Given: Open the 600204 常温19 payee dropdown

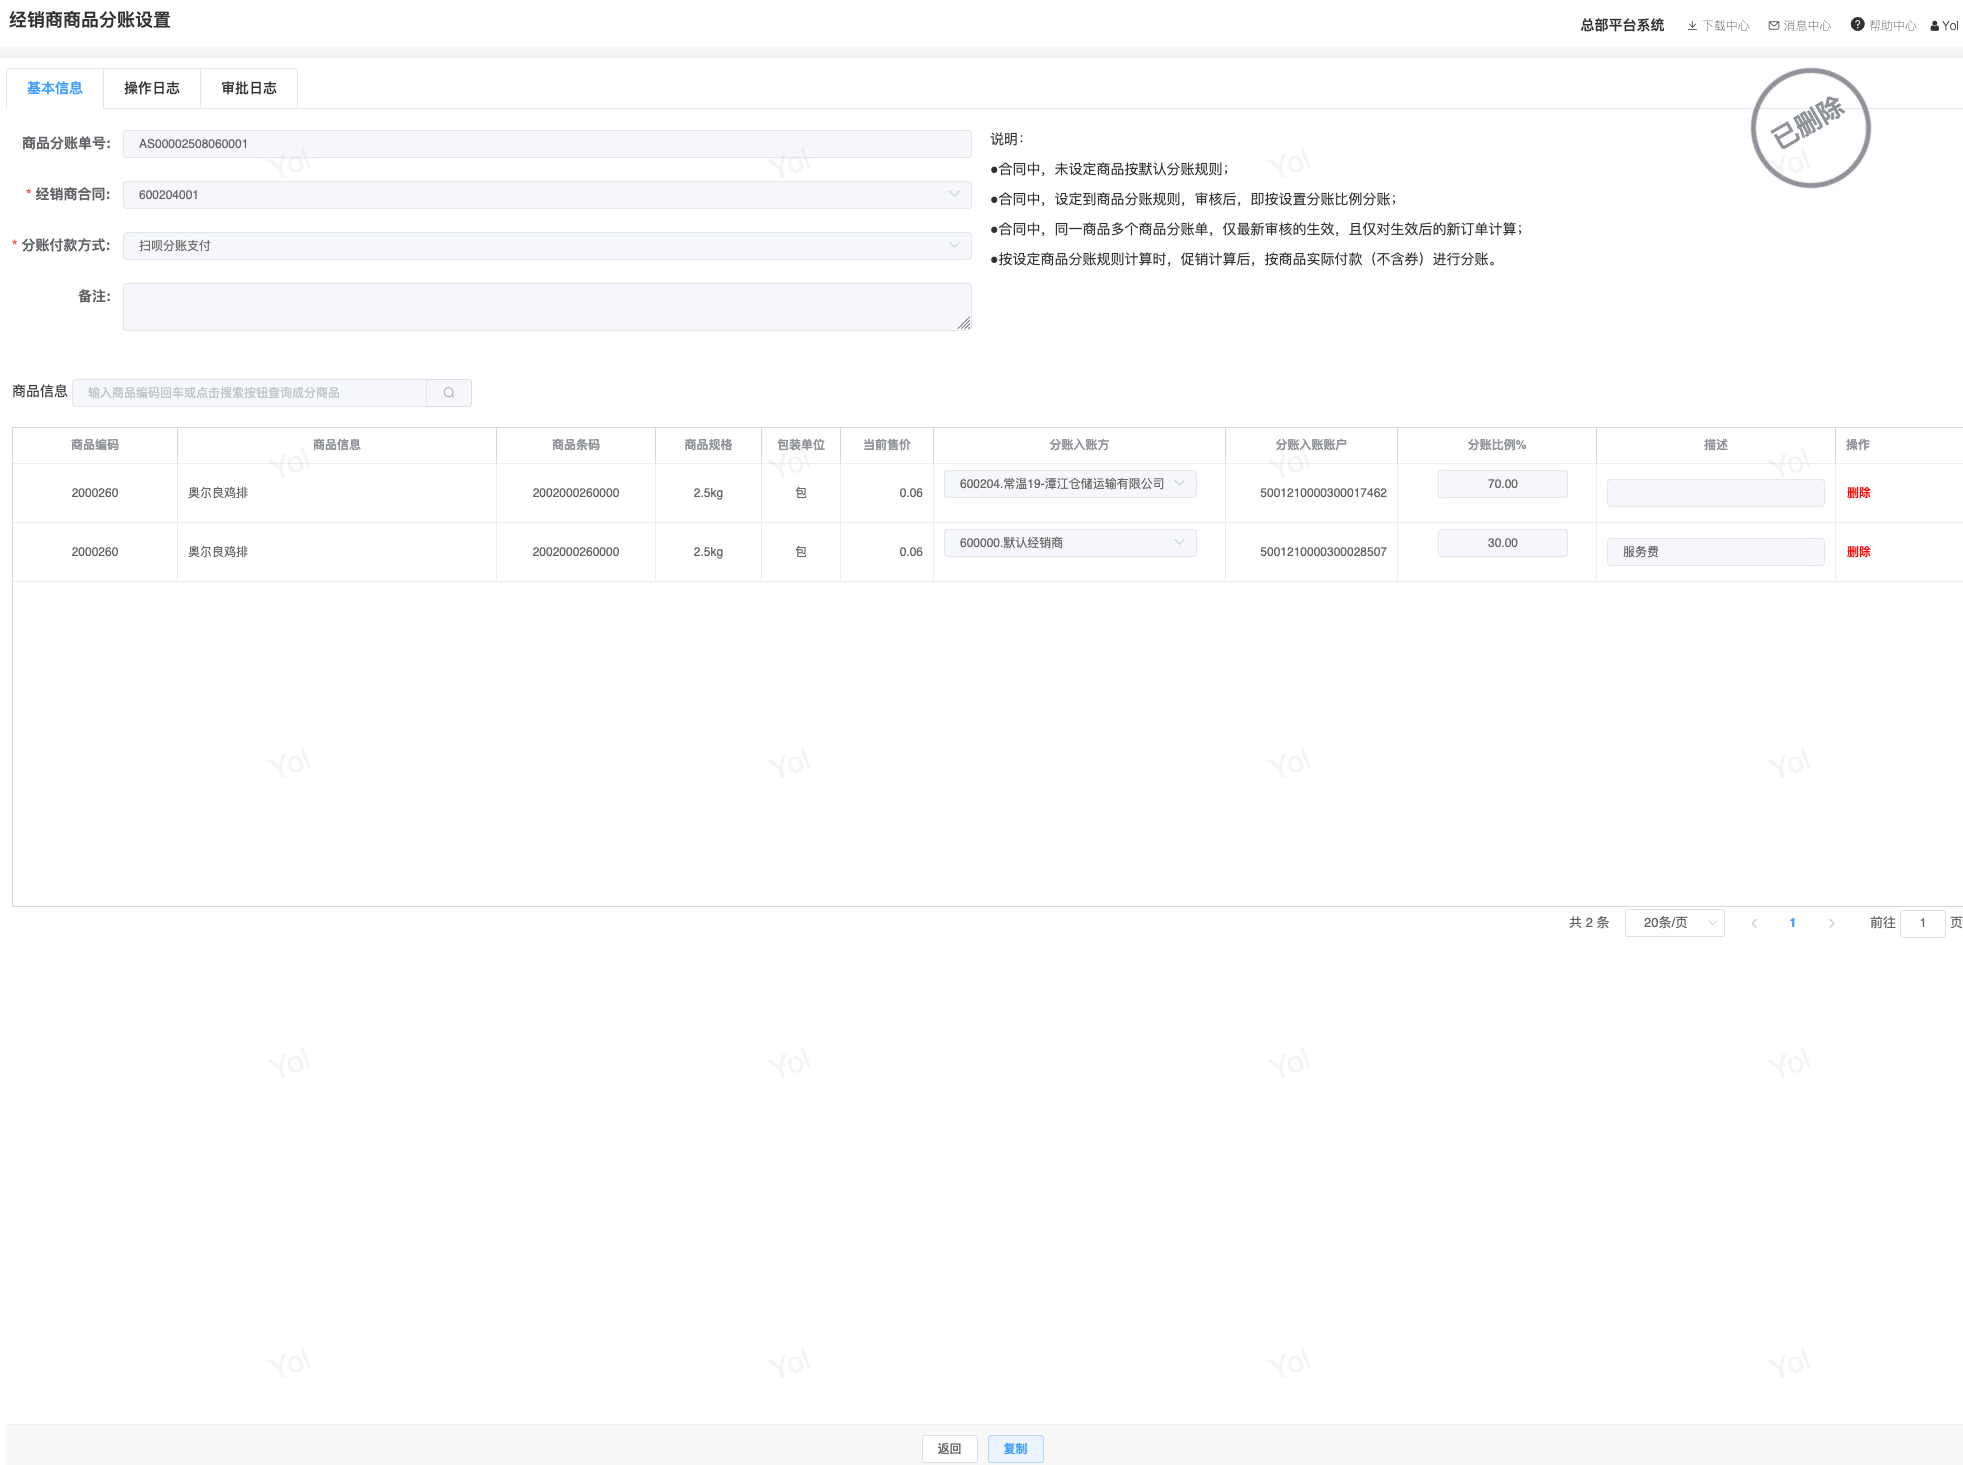Looking at the screenshot, I should pos(1069,484).
